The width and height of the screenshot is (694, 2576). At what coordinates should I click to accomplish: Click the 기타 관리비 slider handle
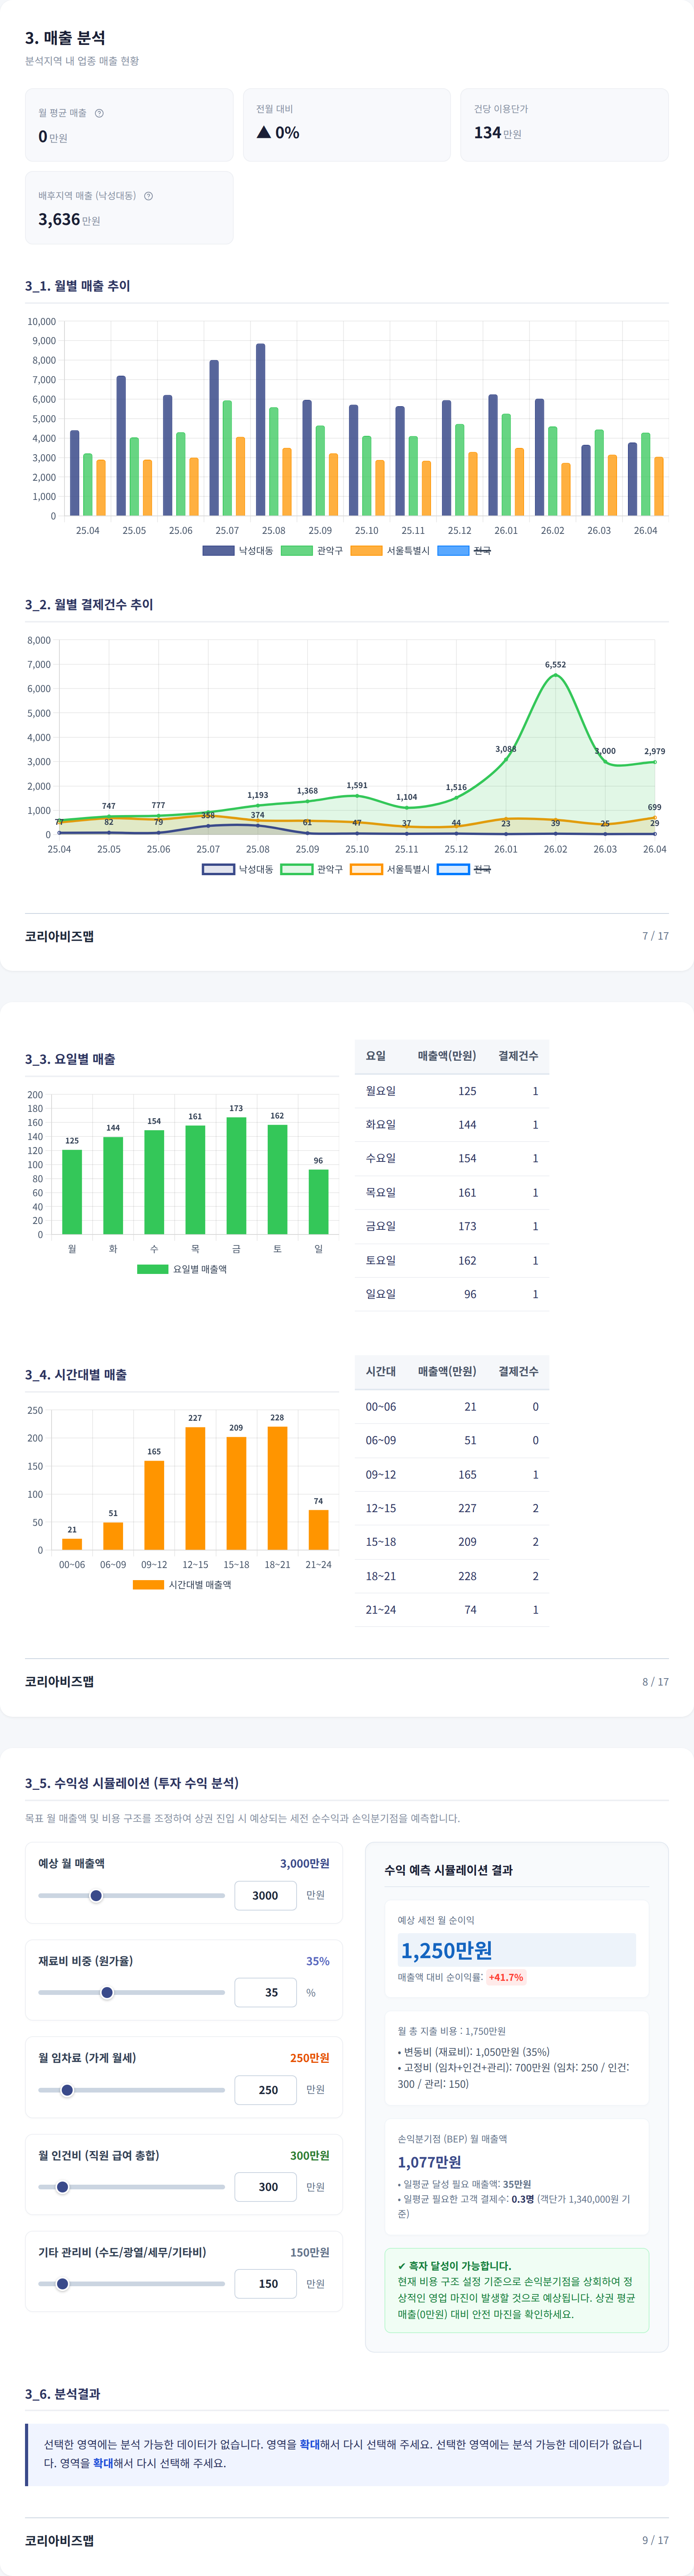click(x=62, y=2283)
